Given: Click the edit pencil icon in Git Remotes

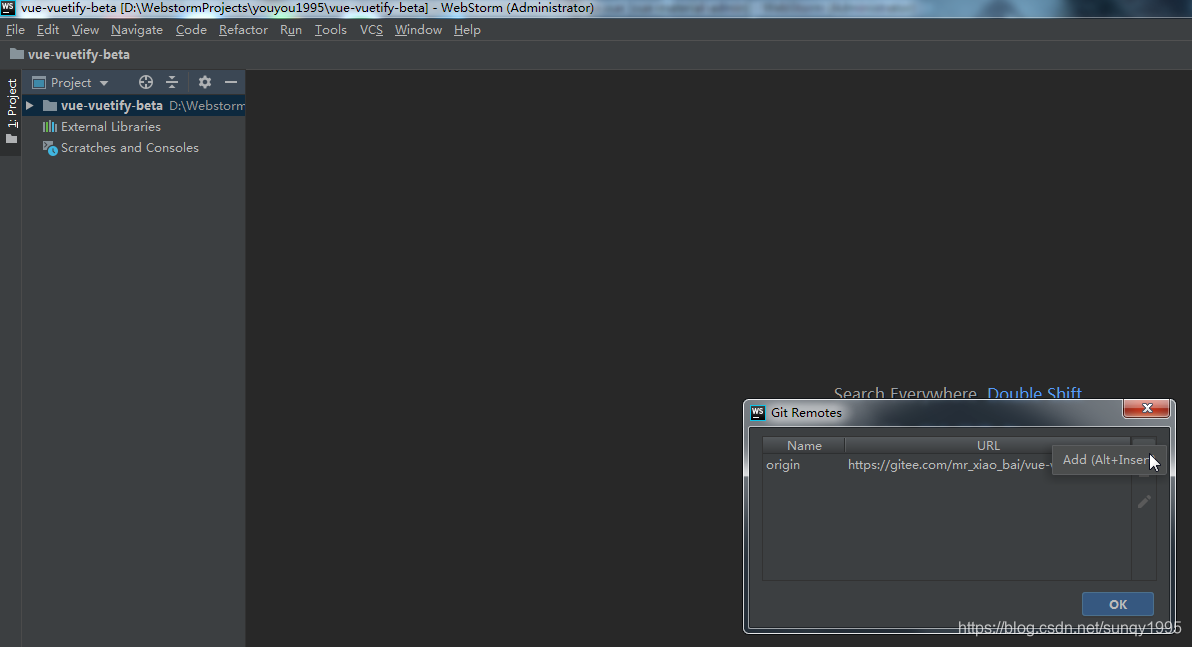Looking at the screenshot, I should point(1144,502).
